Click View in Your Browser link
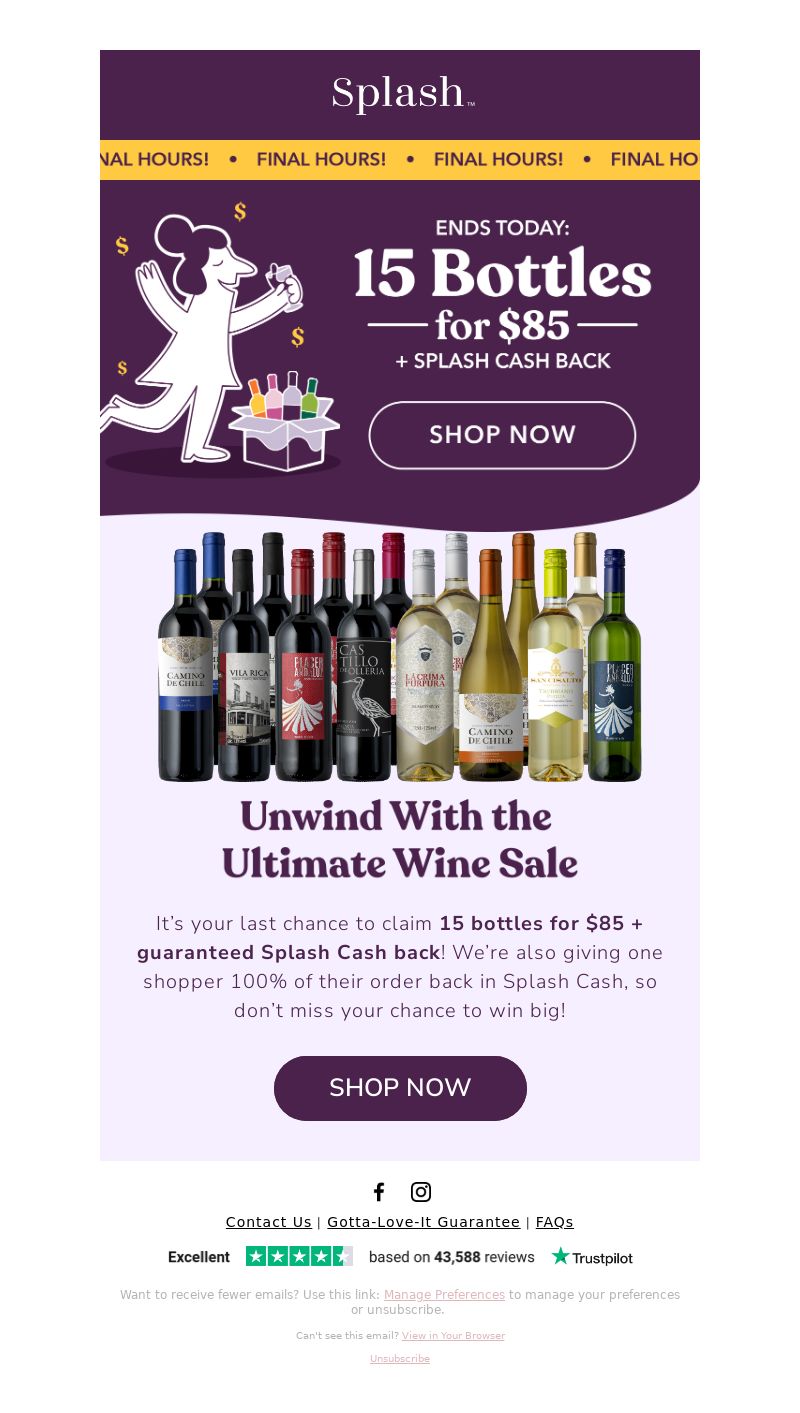Image resolution: width=800 pixels, height=1413 pixels. [453, 1336]
